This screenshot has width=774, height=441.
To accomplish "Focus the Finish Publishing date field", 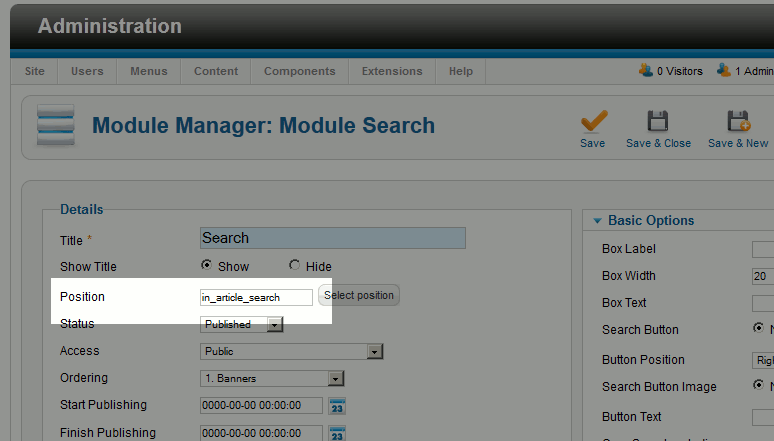I will pyautogui.click(x=261, y=433).
